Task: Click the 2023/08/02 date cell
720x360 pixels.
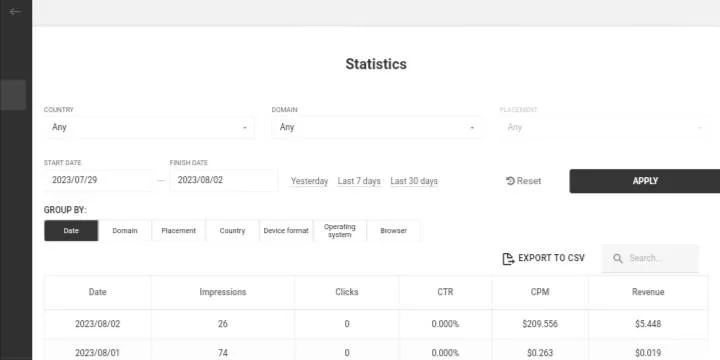Action: [x=97, y=324]
